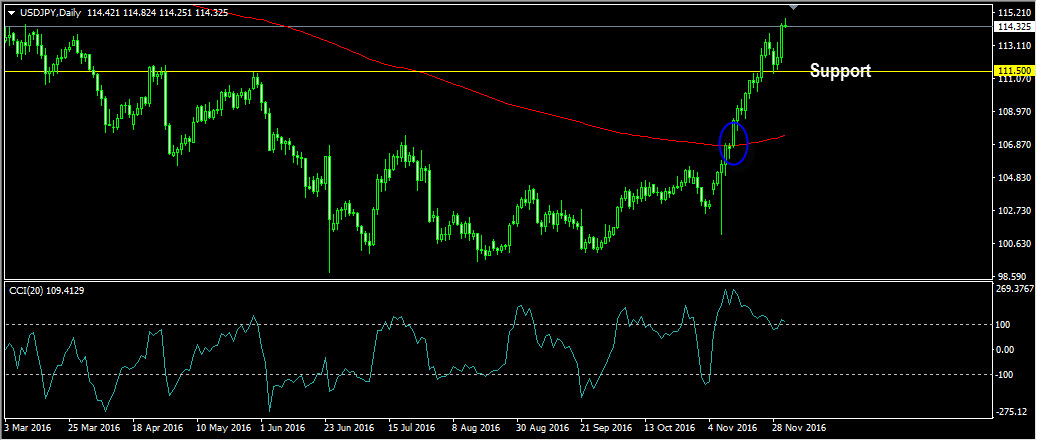1037x441 pixels.
Task: Click the 104.830 price scale value
Action: coord(1015,178)
